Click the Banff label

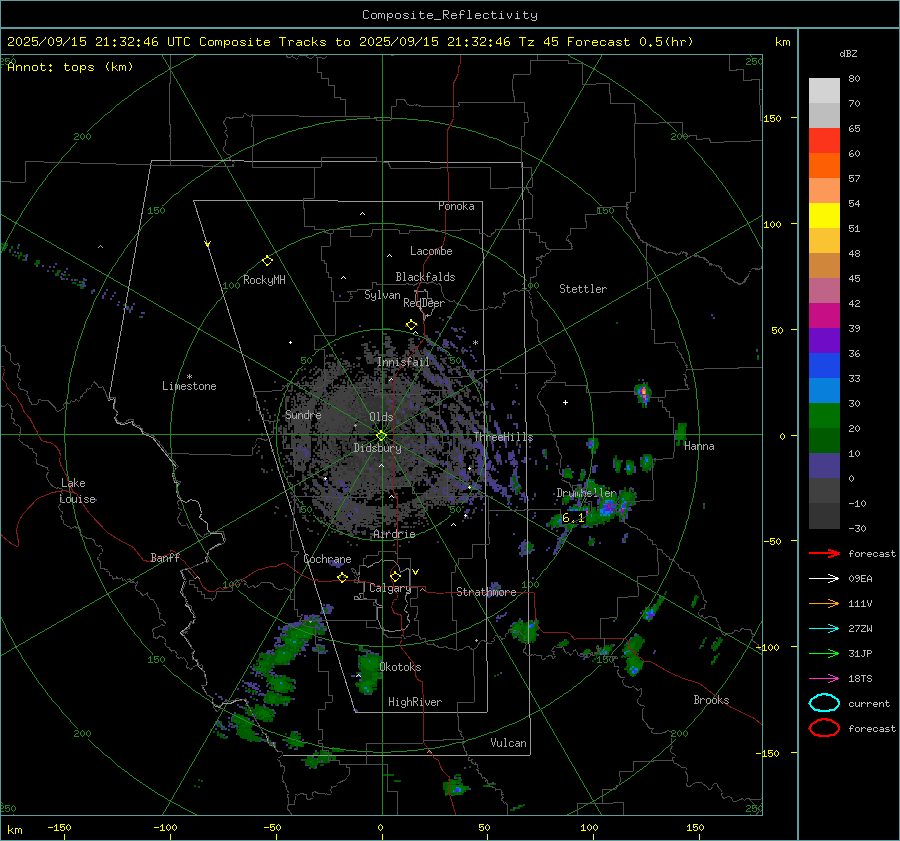tap(165, 558)
